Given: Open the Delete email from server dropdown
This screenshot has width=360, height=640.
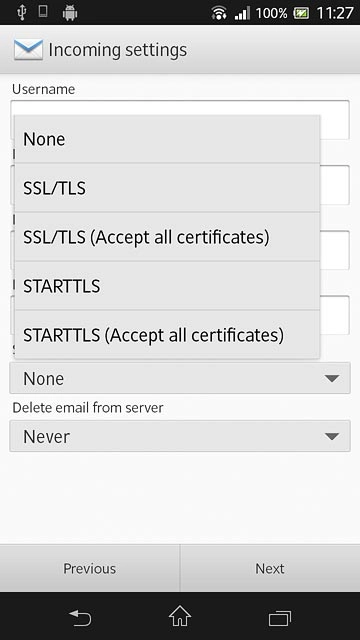Looking at the screenshot, I should [x=180, y=436].
